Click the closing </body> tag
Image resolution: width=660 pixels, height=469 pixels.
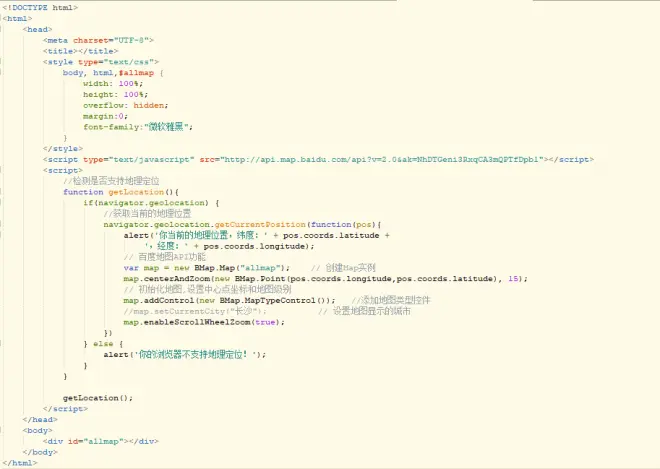point(40,452)
